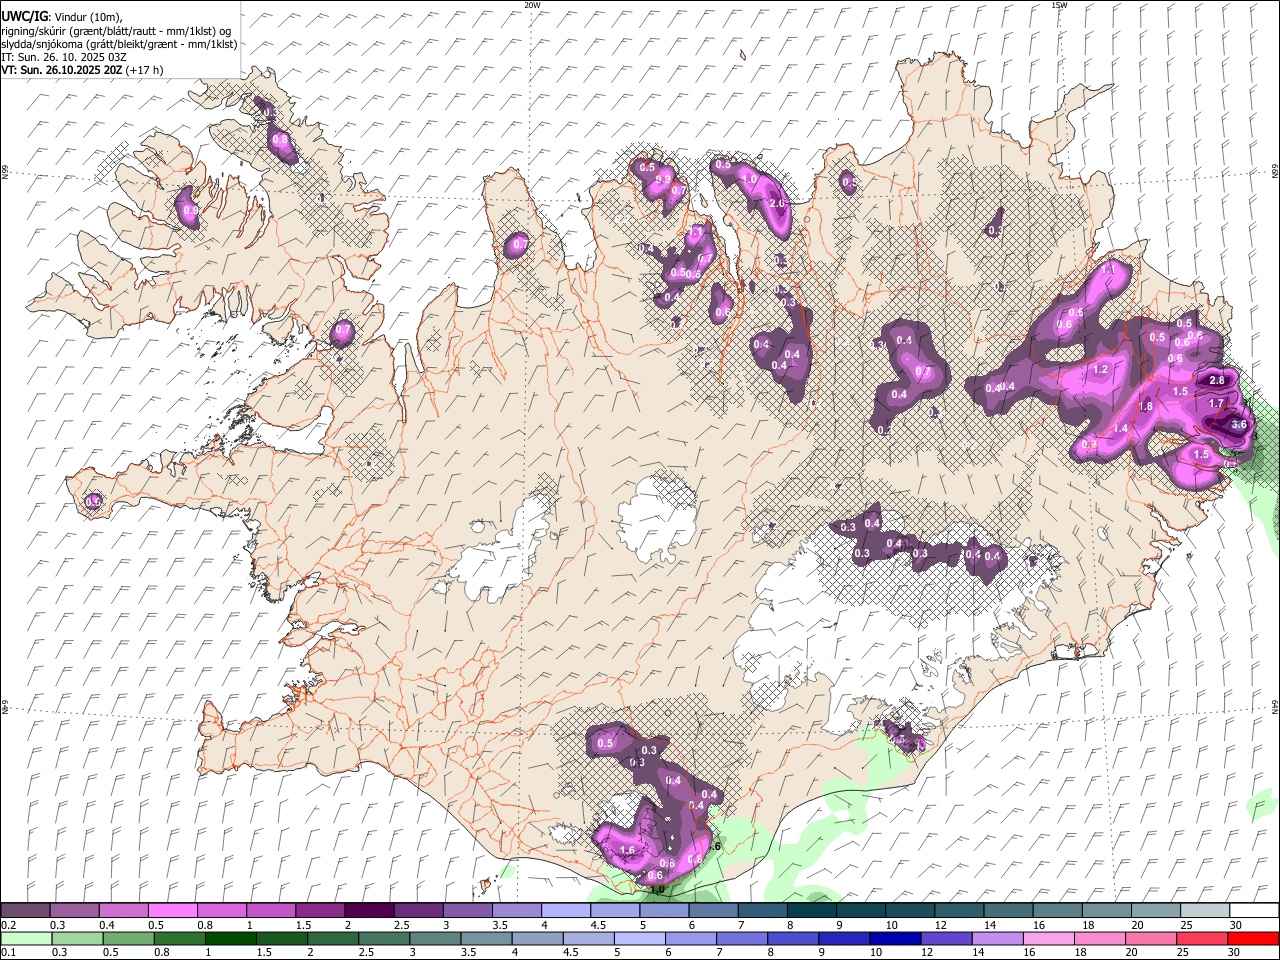Click the 'rigning/skúrir' legend description line
This screenshot has width=1280, height=960.
[x=115, y=31]
